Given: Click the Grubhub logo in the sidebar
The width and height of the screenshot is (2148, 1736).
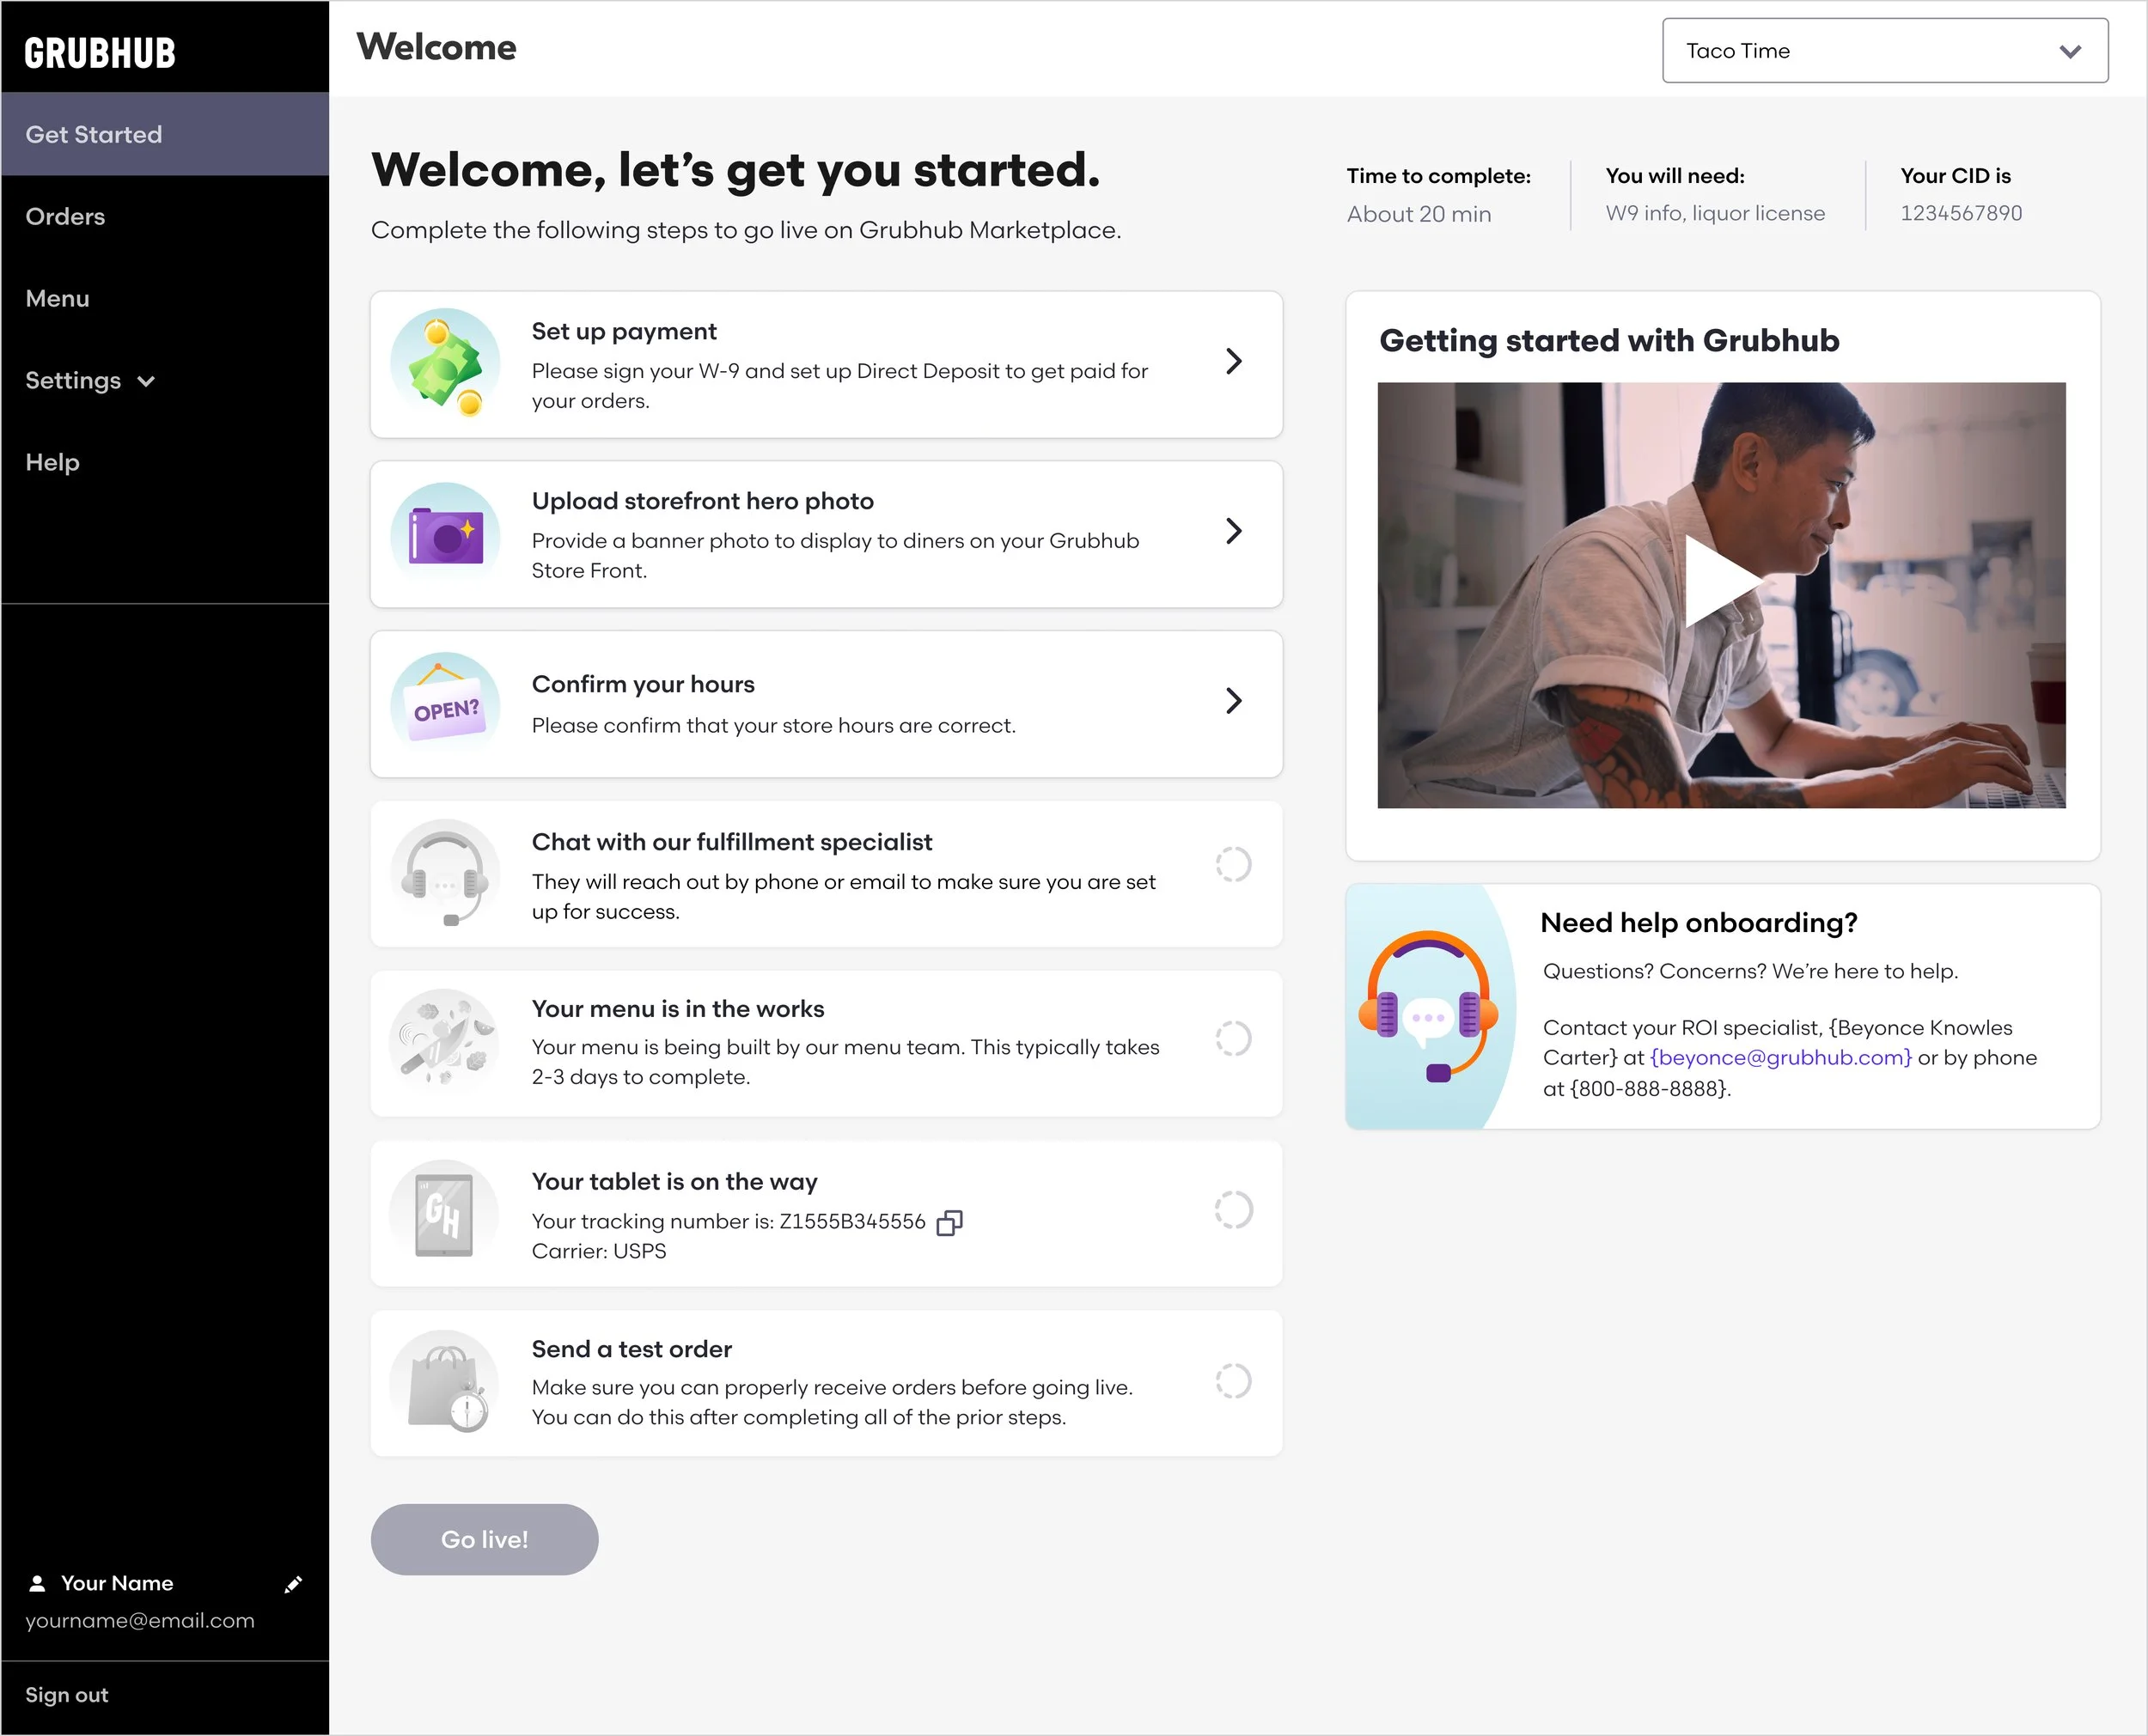Looking at the screenshot, I should point(100,53).
